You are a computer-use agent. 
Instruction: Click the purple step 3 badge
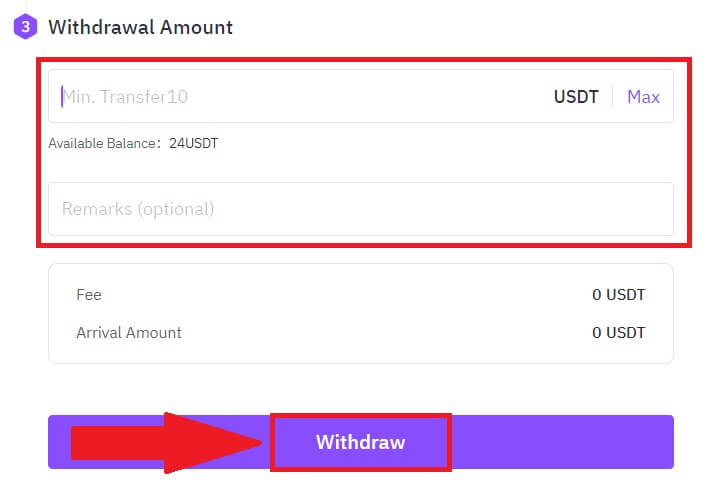25,27
